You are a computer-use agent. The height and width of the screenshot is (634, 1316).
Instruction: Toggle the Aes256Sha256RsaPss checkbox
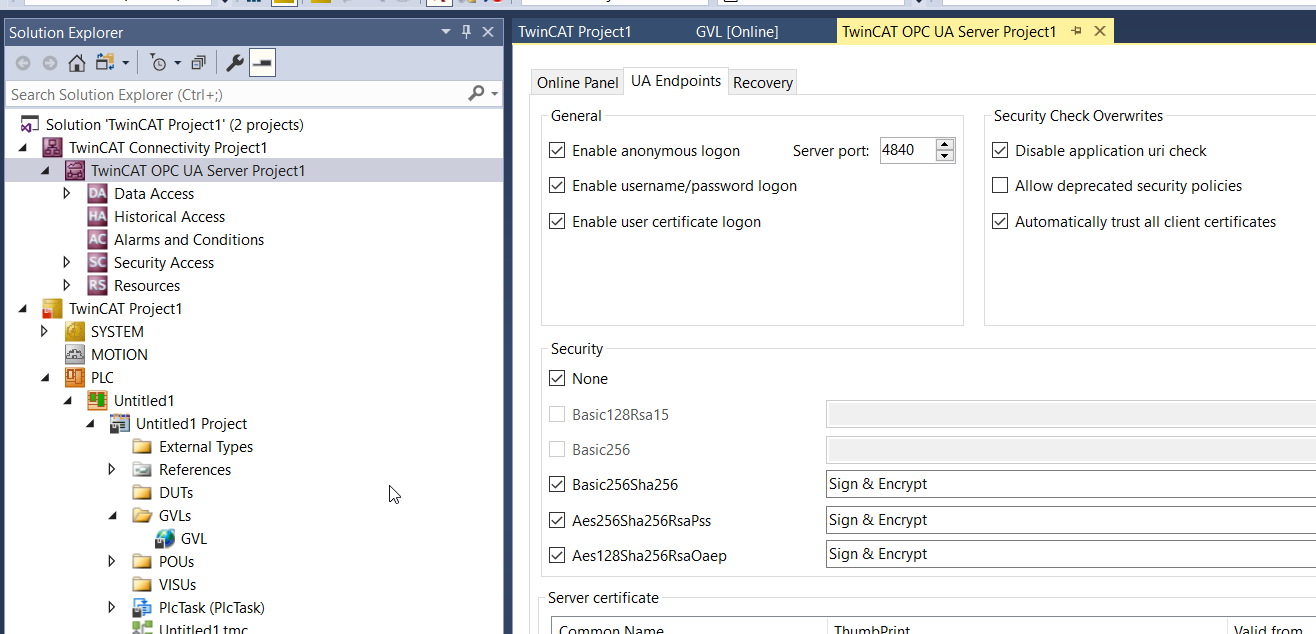point(557,520)
